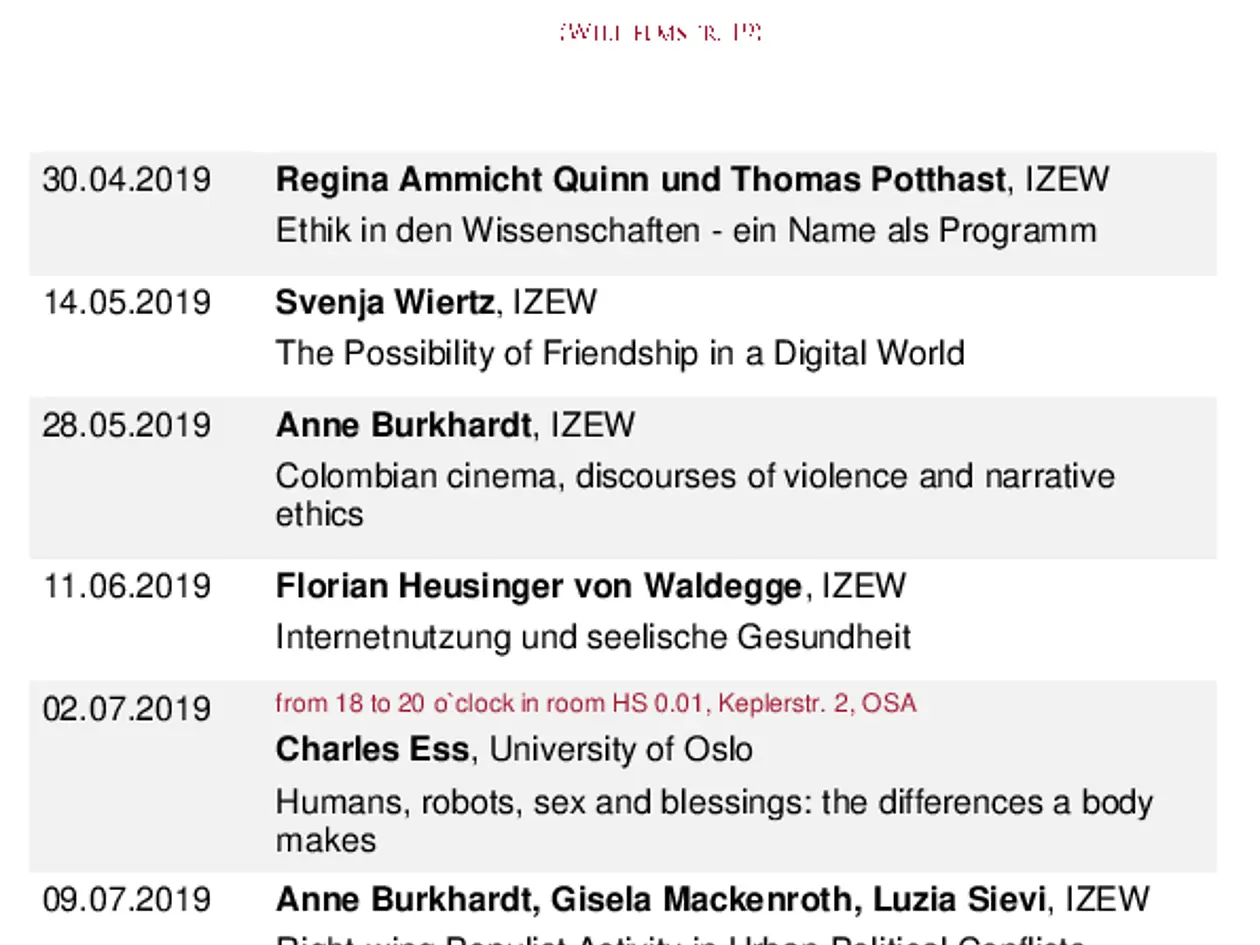Select the date 11.06.2019
The height and width of the screenshot is (945, 1260).
(127, 585)
